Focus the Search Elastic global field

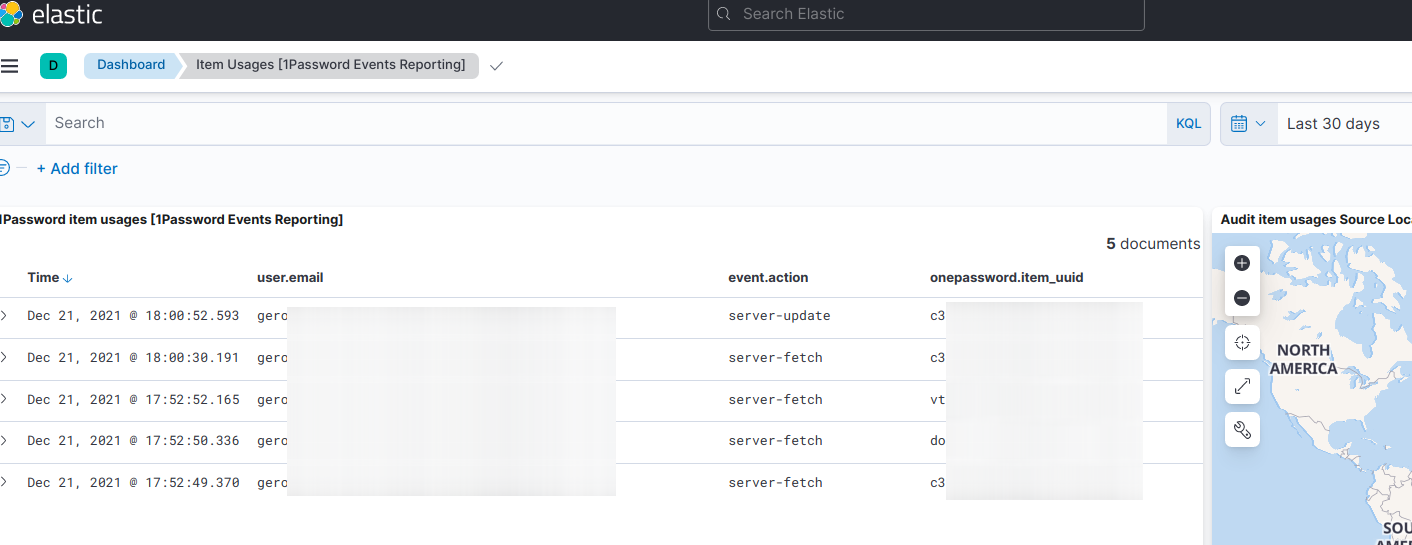(x=926, y=15)
